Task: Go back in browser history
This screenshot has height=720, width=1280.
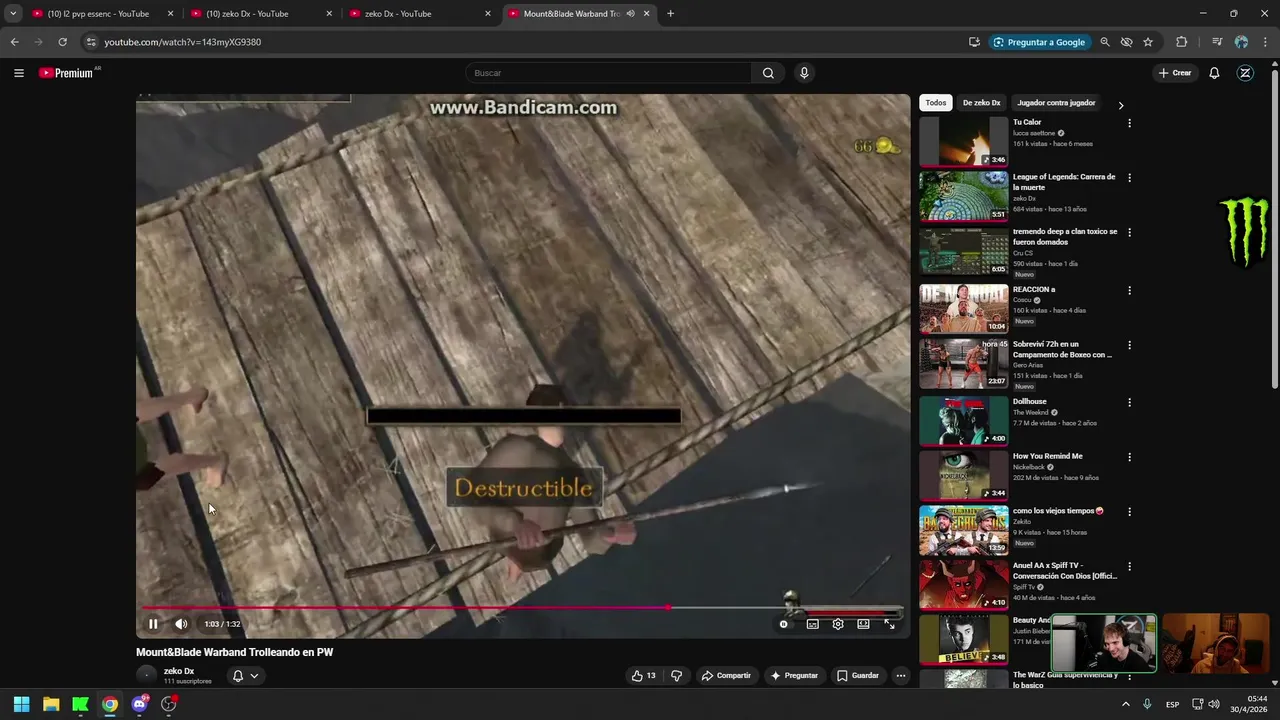Action: 14,42
